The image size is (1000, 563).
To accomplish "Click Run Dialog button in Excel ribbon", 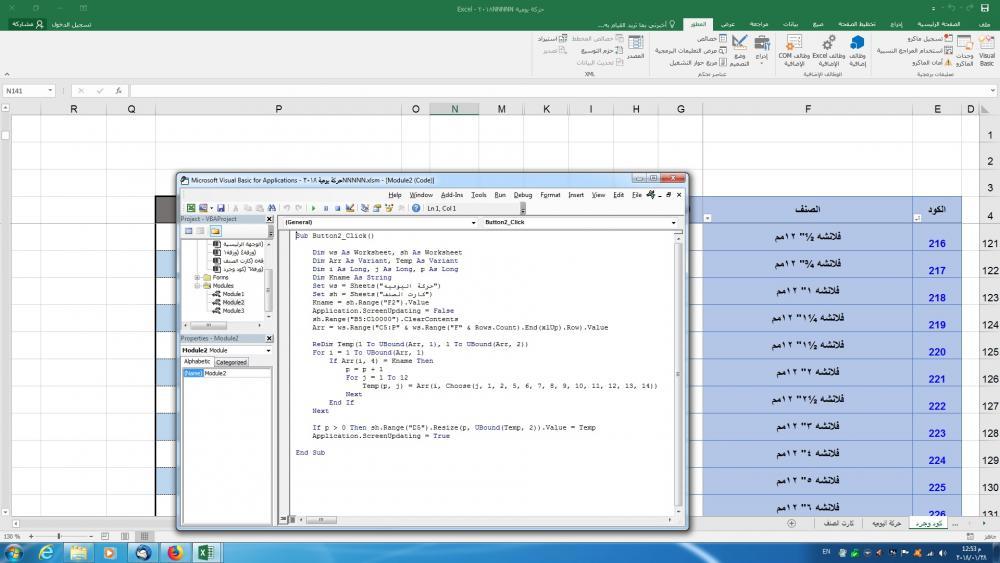I will [698, 62].
